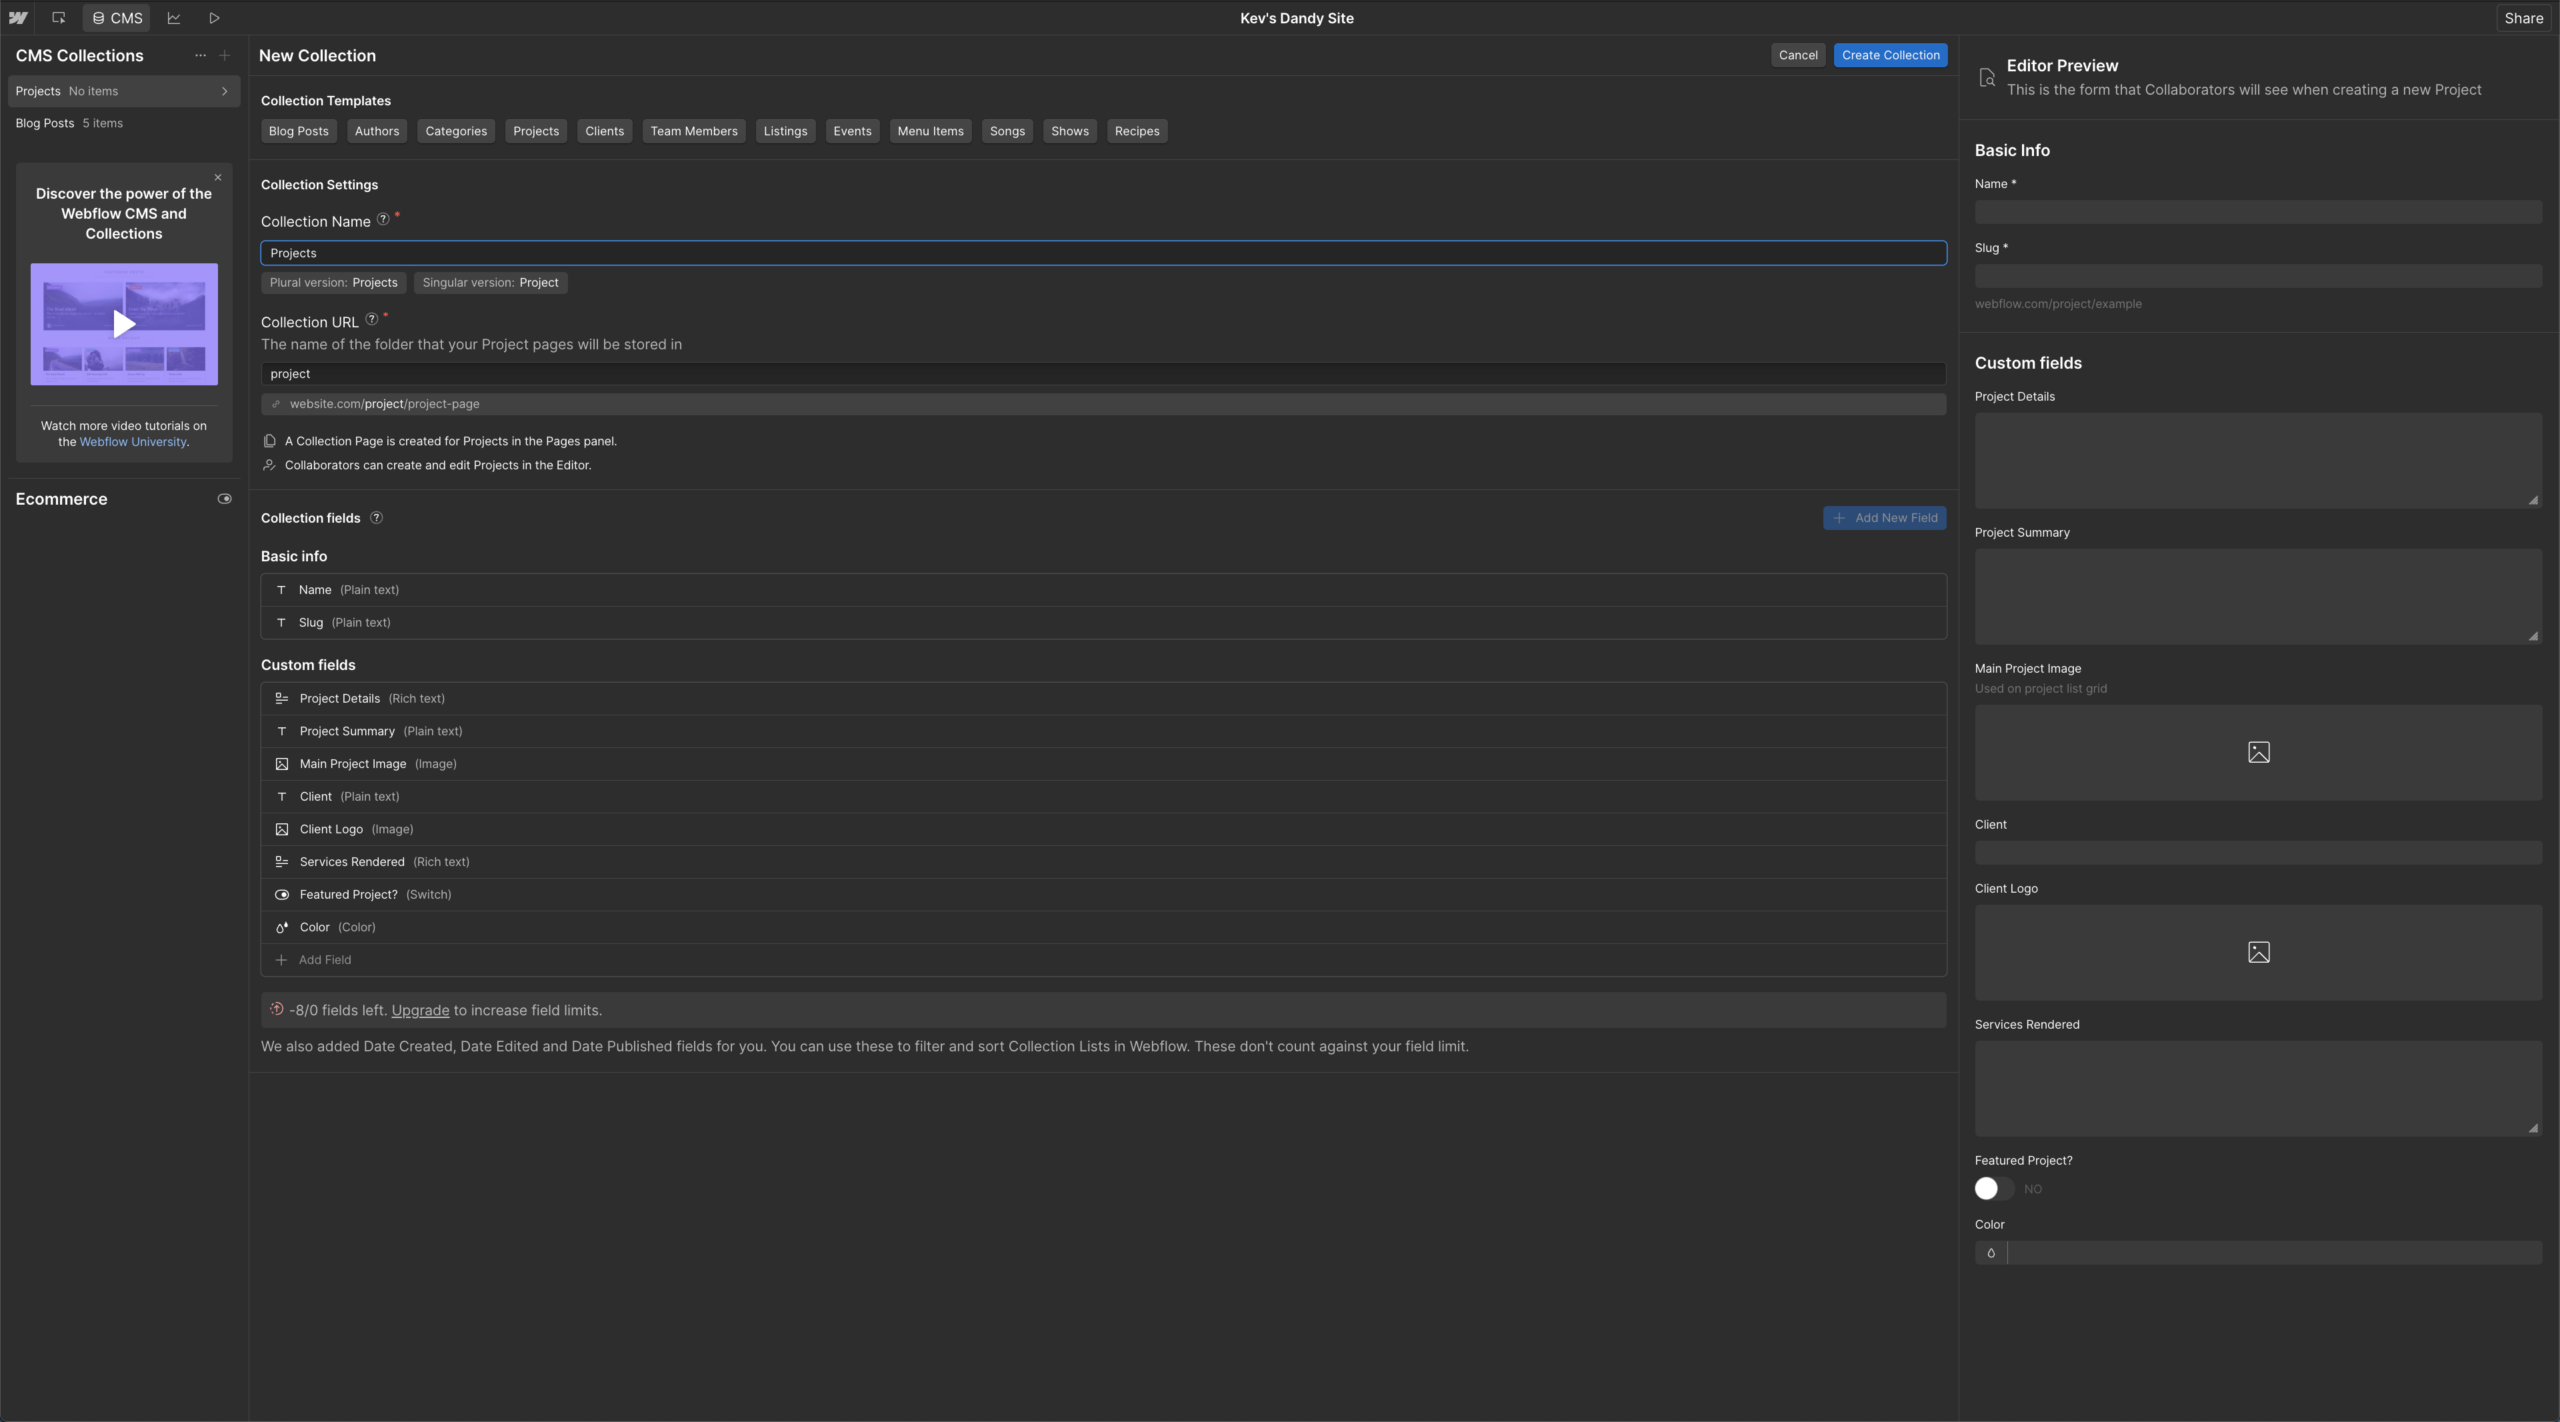Open the Collection Name help icon
2560x1422 pixels.
tap(384, 219)
